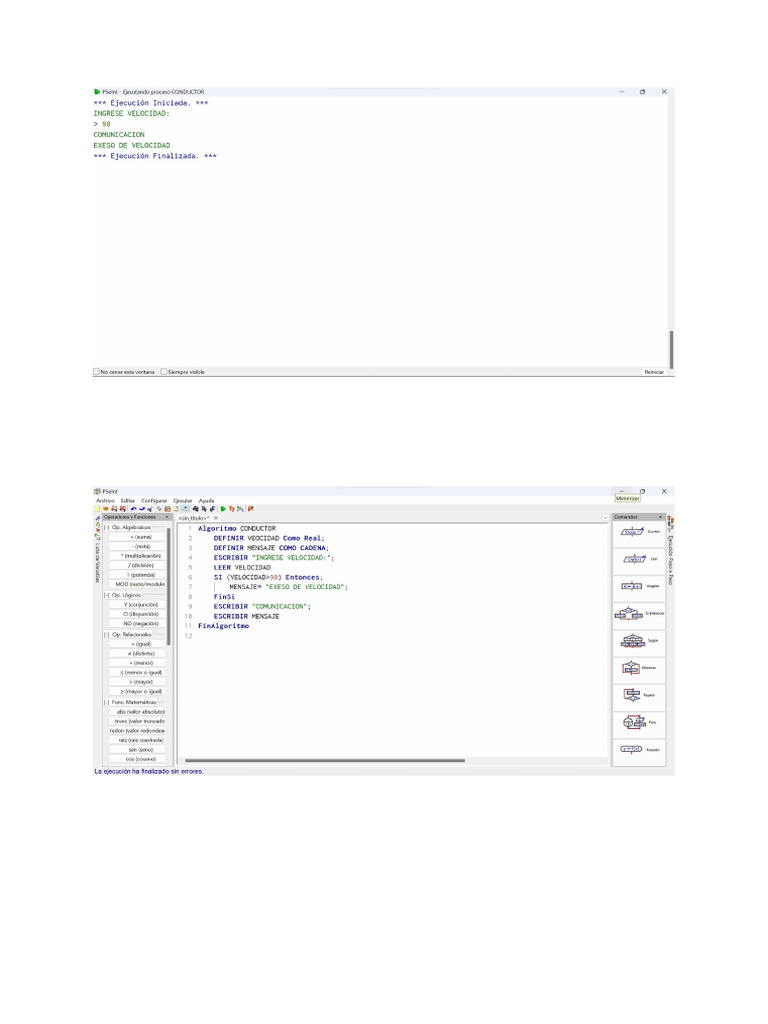Insert the = (igual) operator
The height and width of the screenshot is (1024, 768).
click(137, 644)
